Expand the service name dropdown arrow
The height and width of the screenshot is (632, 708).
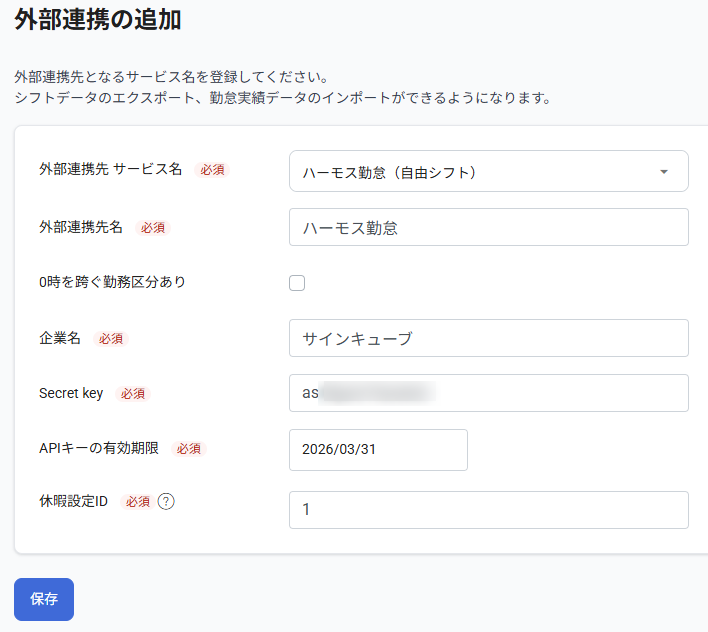[x=664, y=172]
